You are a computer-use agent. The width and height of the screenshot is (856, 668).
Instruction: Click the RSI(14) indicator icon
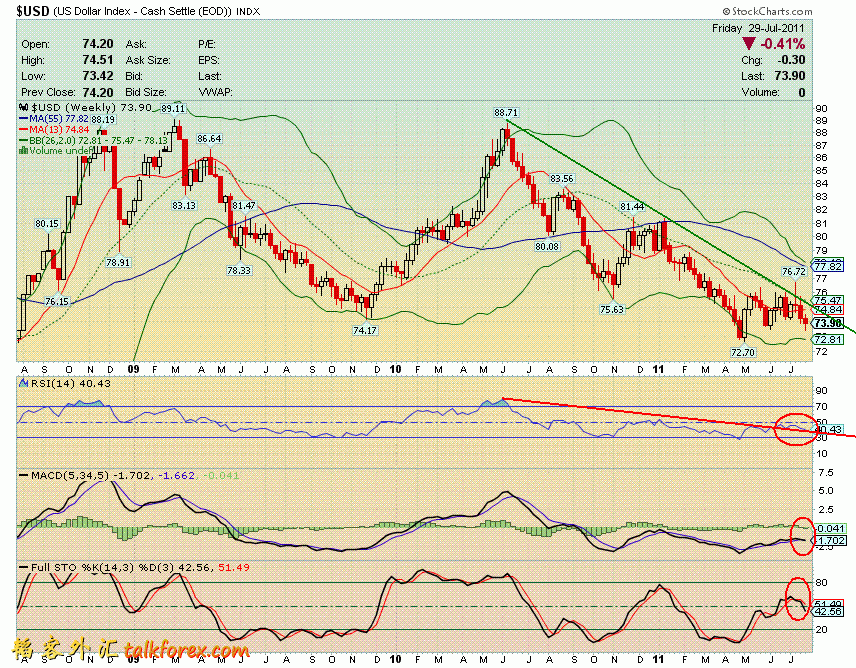24,384
